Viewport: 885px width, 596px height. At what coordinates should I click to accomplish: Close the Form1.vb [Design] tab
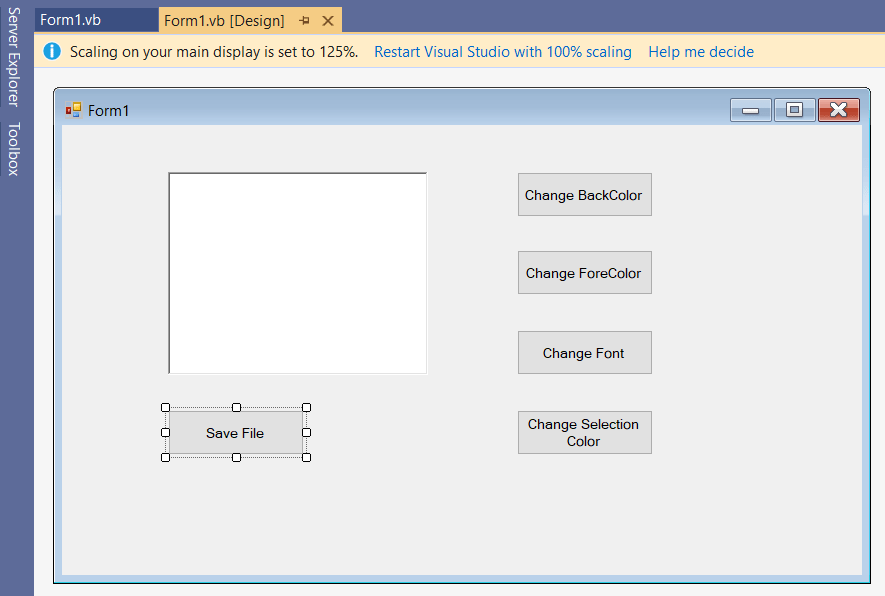point(328,20)
